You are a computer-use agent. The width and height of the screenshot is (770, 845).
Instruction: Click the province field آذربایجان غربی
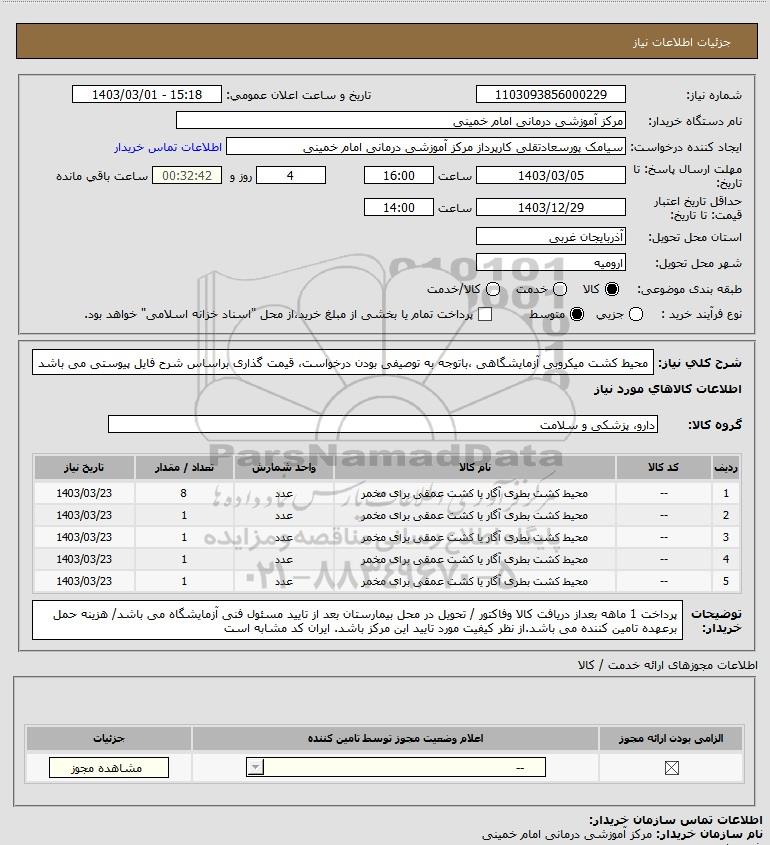coord(551,237)
